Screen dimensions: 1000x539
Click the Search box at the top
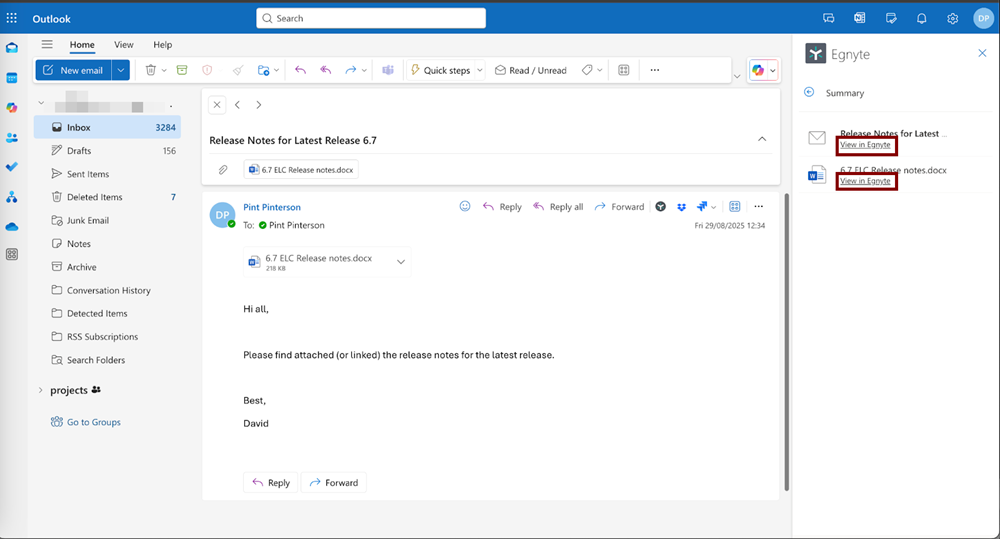tap(371, 18)
